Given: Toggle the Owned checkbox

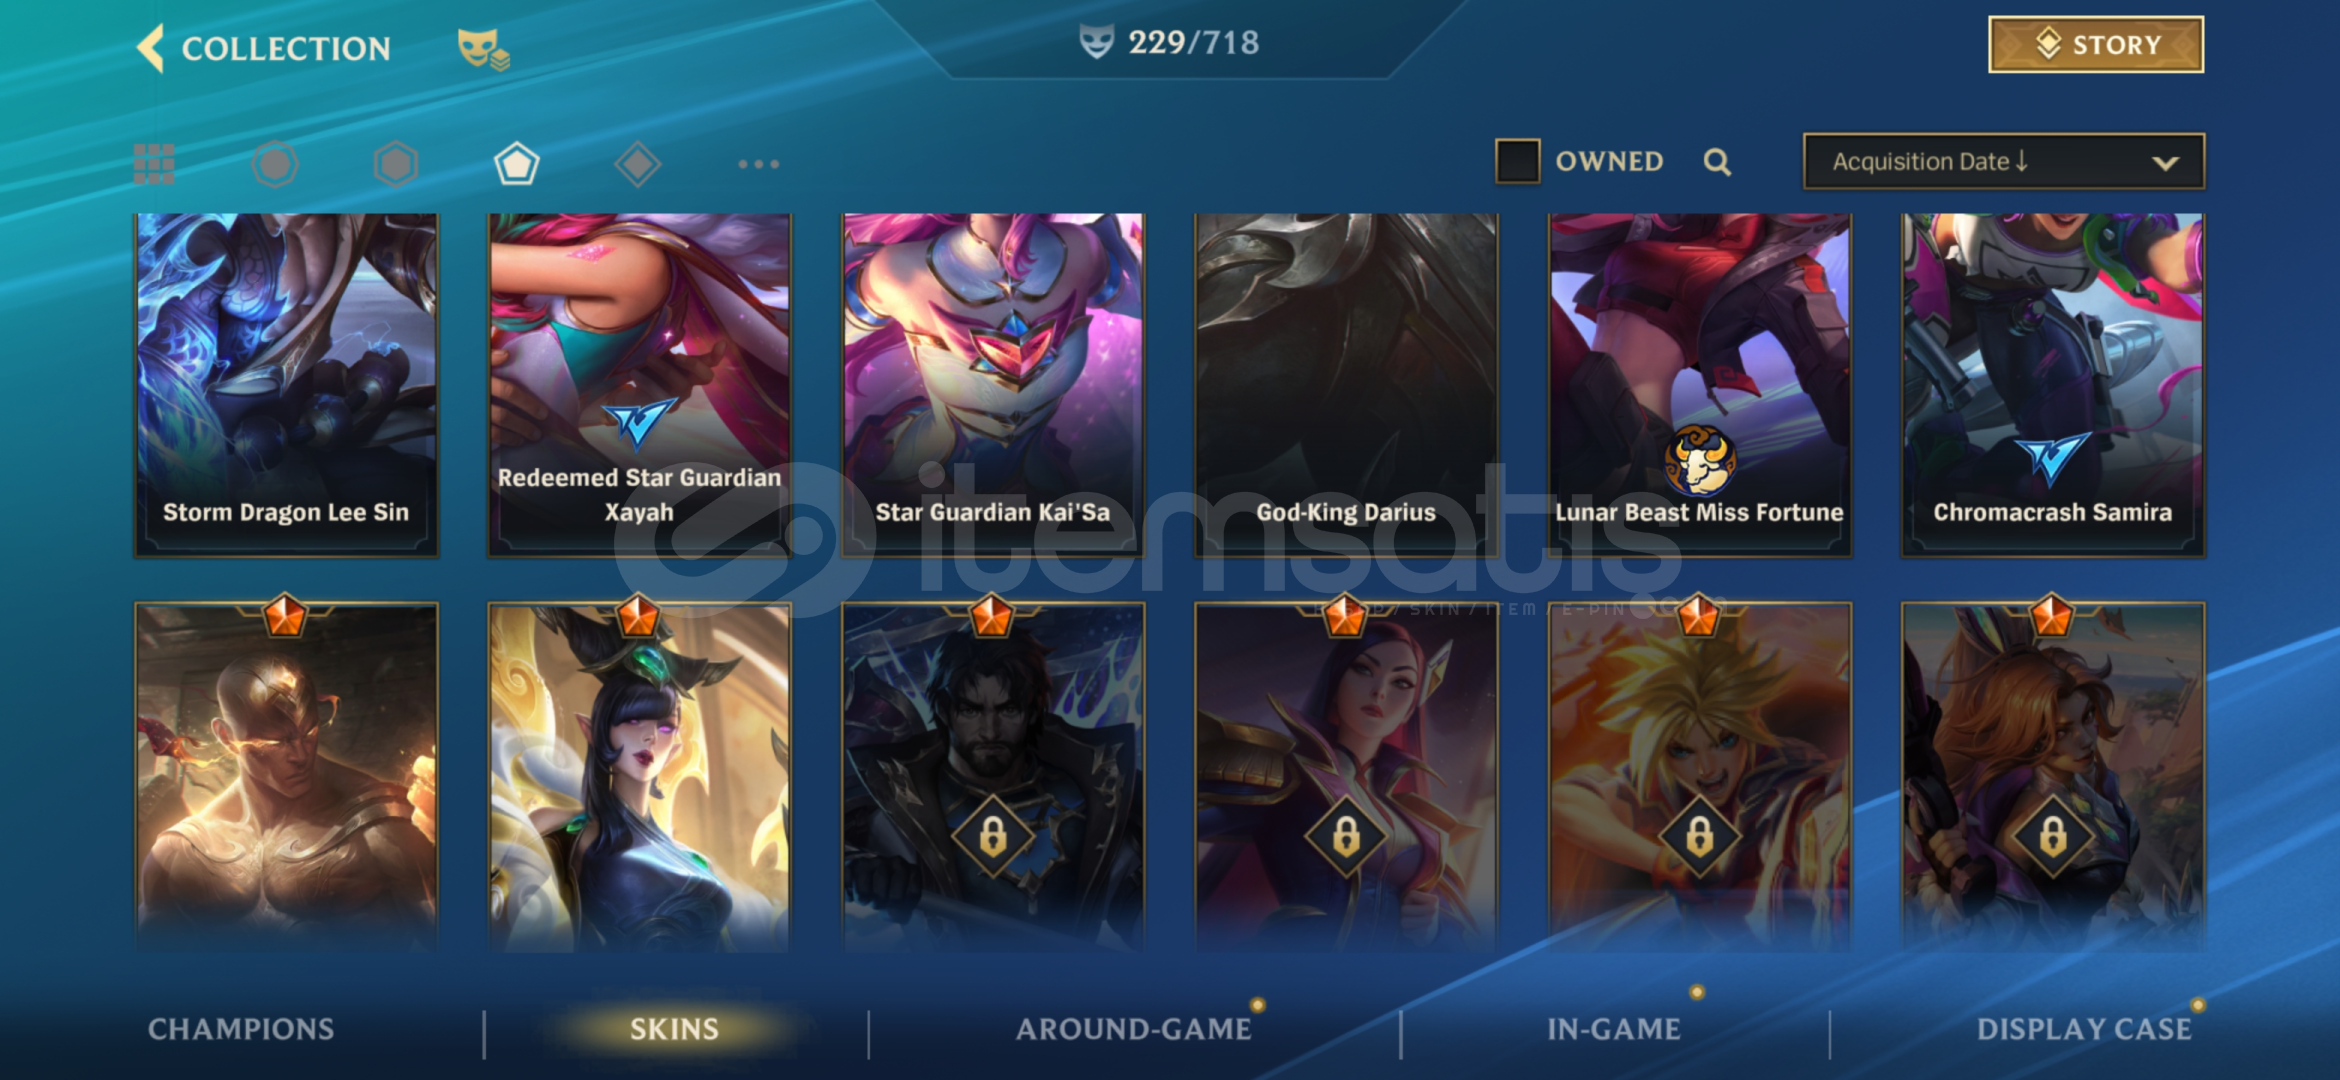Looking at the screenshot, I should (1517, 161).
